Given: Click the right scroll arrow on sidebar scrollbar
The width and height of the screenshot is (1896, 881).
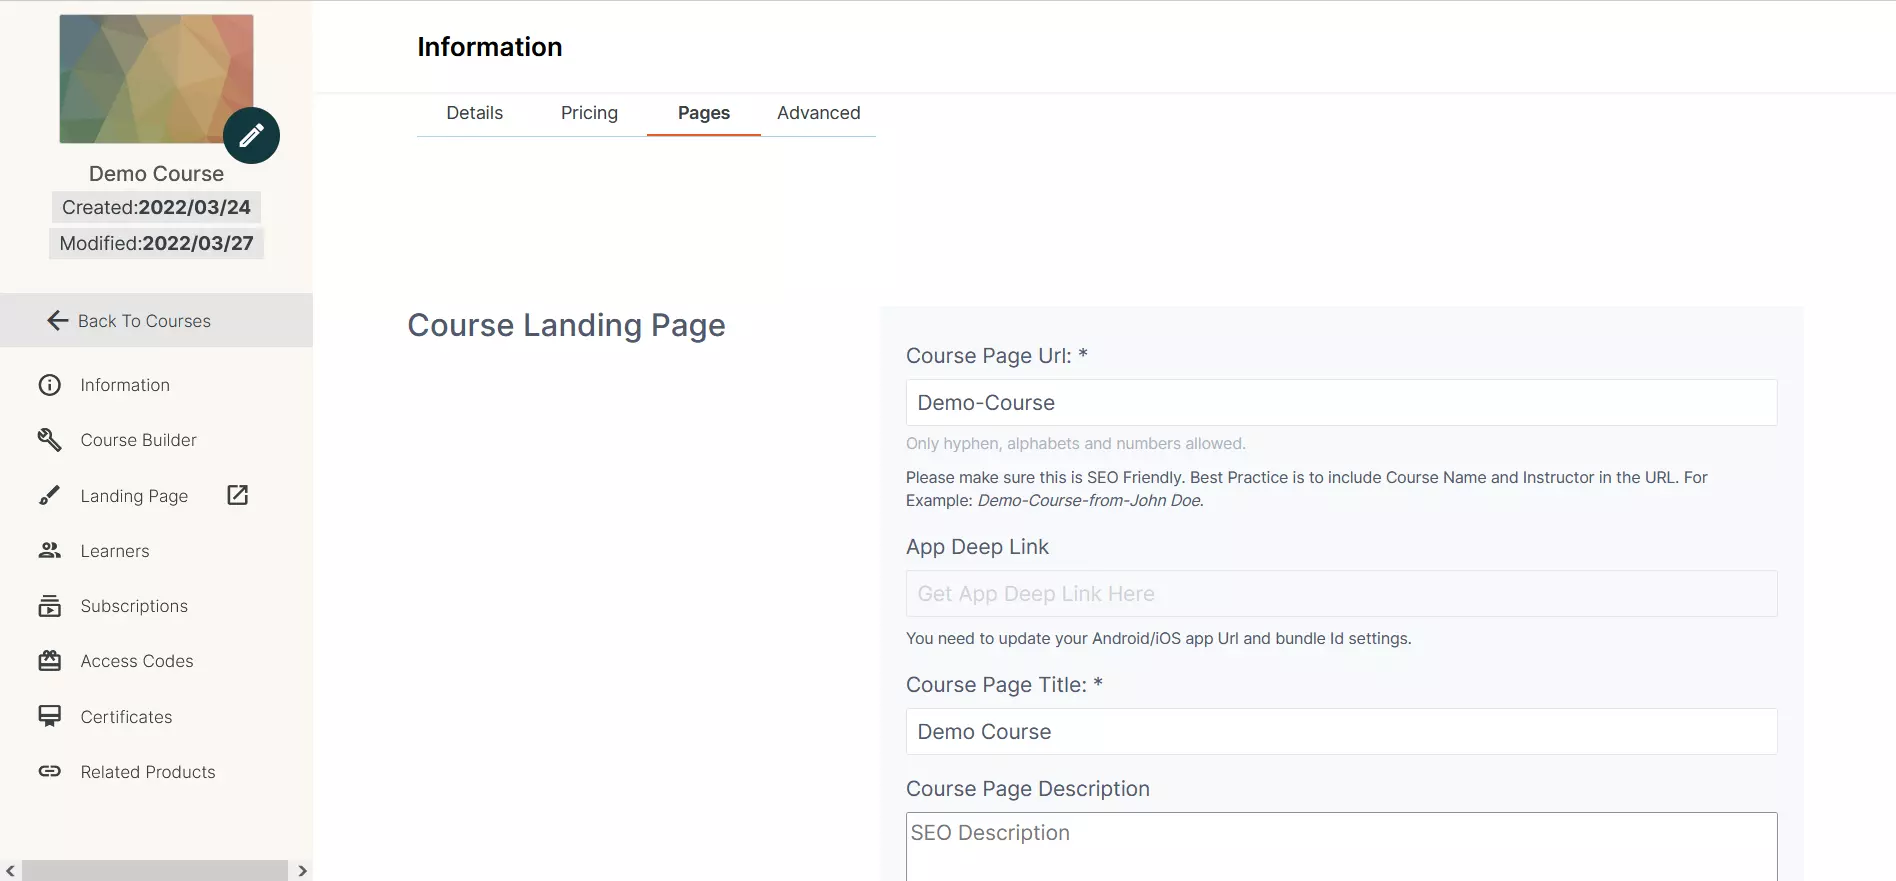Looking at the screenshot, I should (302, 871).
